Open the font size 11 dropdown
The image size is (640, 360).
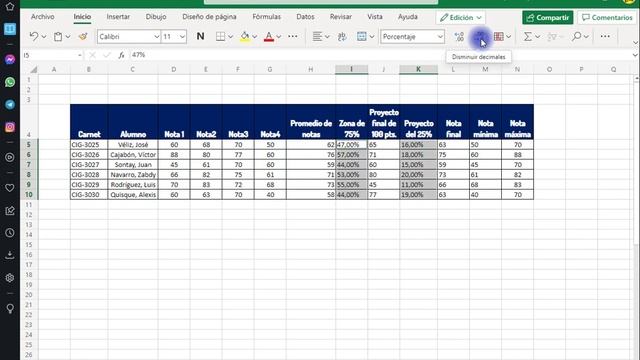click(x=182, y=37)
